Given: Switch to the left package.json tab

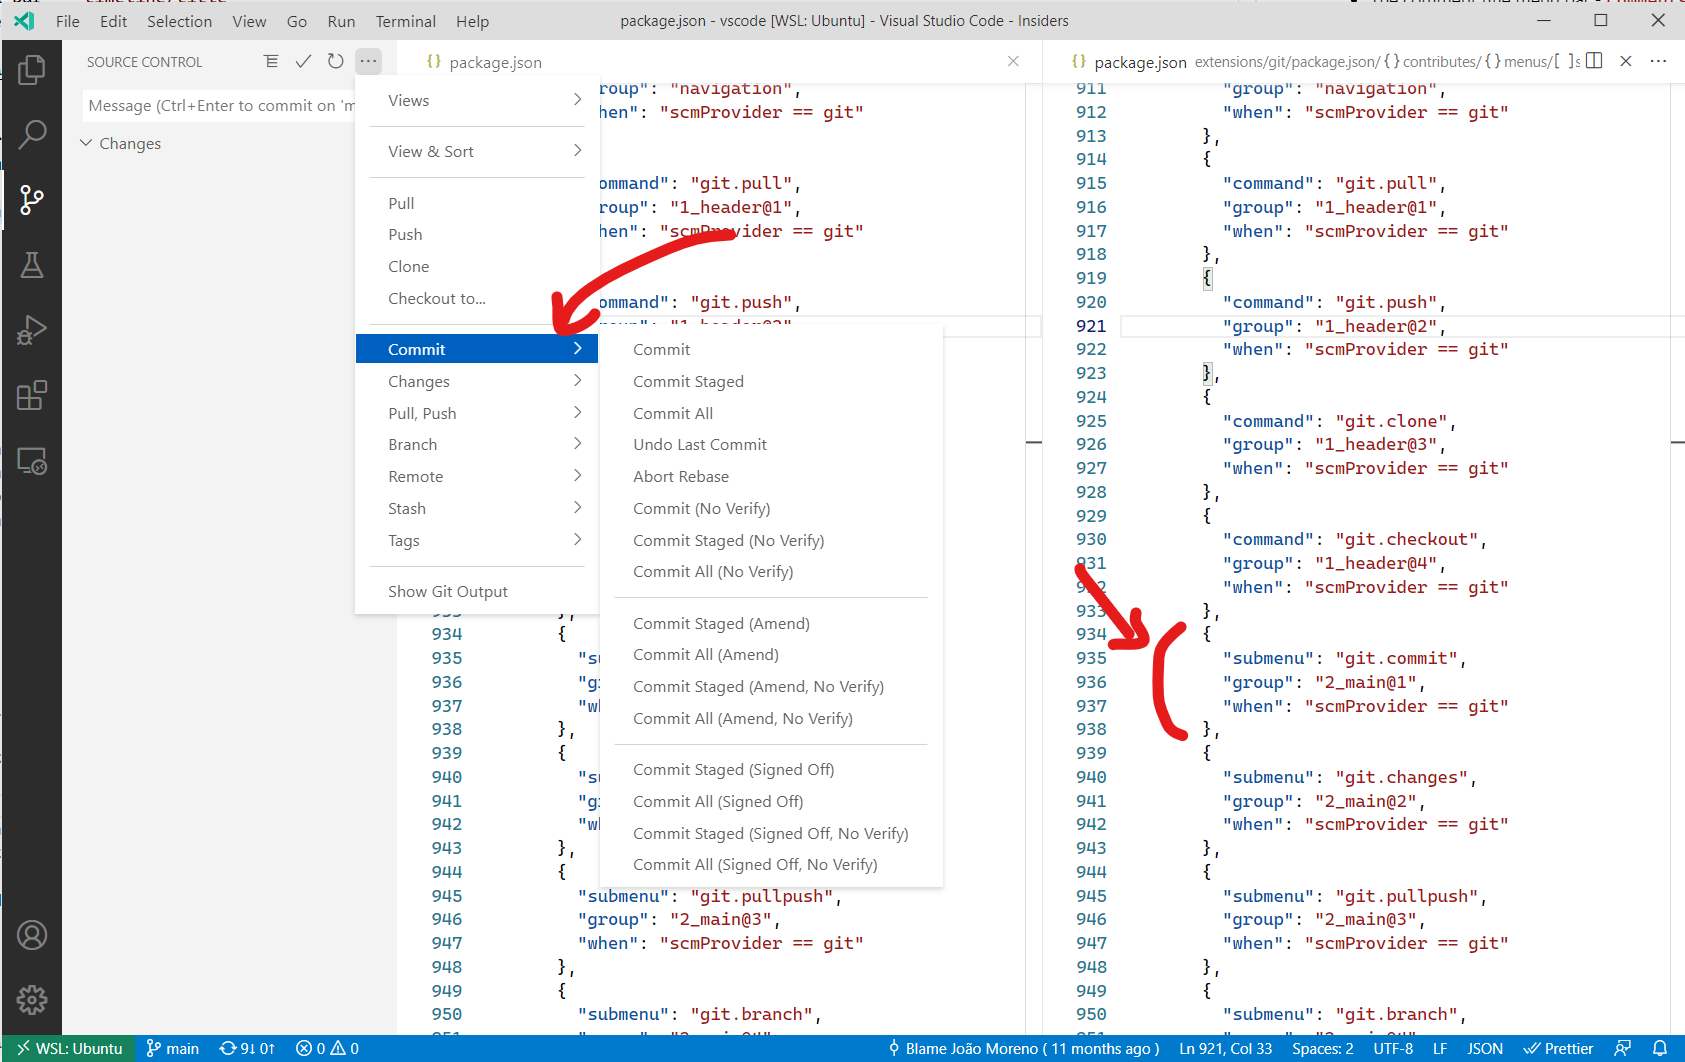Looking at the screenshot, I should coord(494,61).
